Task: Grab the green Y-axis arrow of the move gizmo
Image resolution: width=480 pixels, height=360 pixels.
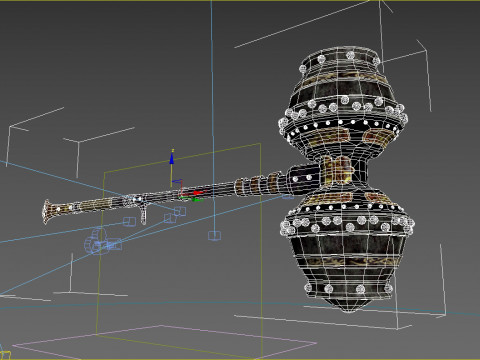Action: (198, 200)
